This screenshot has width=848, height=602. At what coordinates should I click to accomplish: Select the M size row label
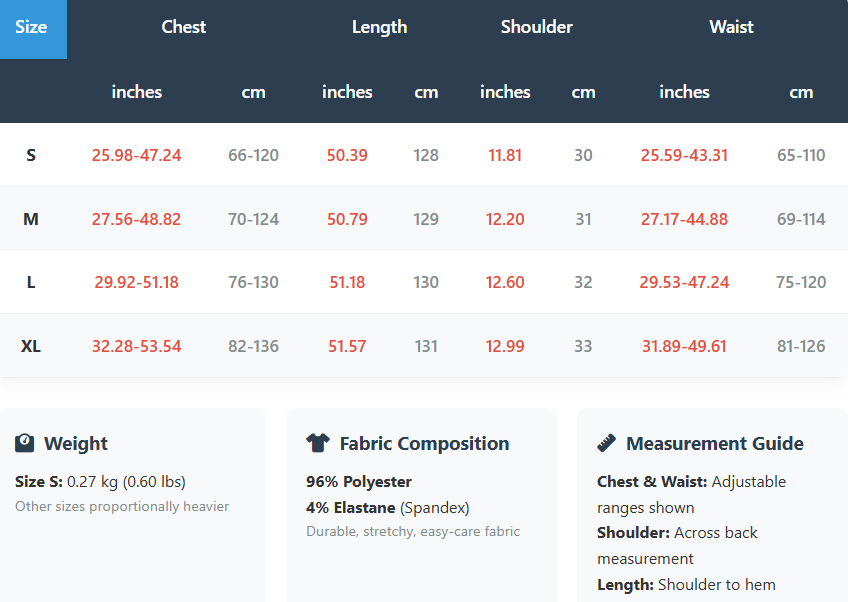(x=31, y=219)
